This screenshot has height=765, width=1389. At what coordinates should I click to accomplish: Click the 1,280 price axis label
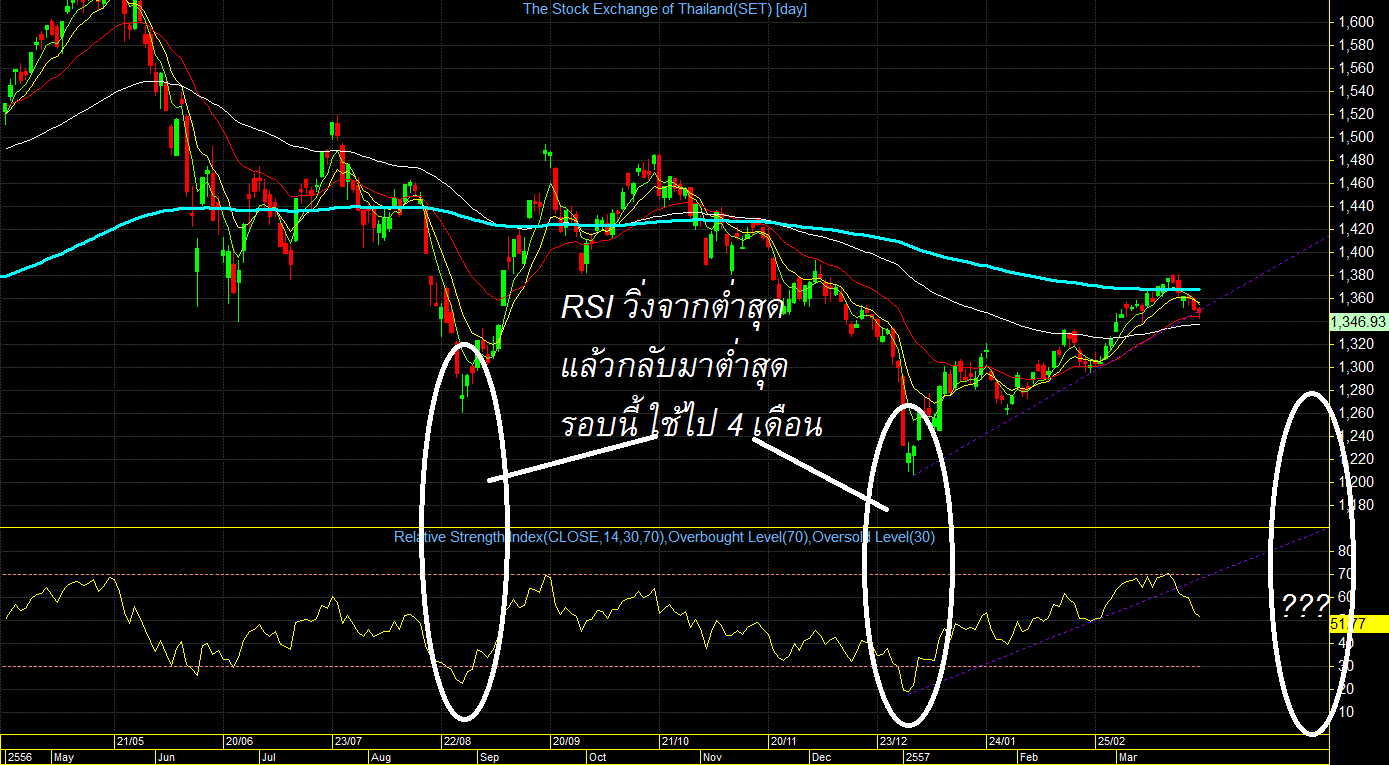pos(1354,390)
